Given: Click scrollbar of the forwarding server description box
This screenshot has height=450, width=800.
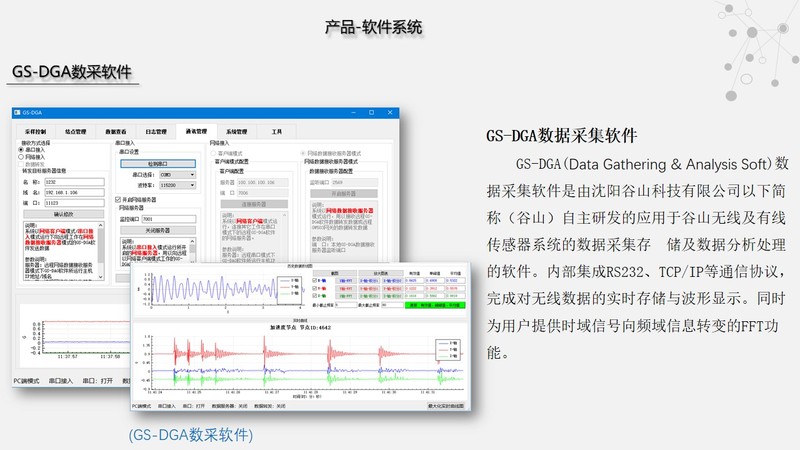Looking at the screenshot, I should [101, 251].
